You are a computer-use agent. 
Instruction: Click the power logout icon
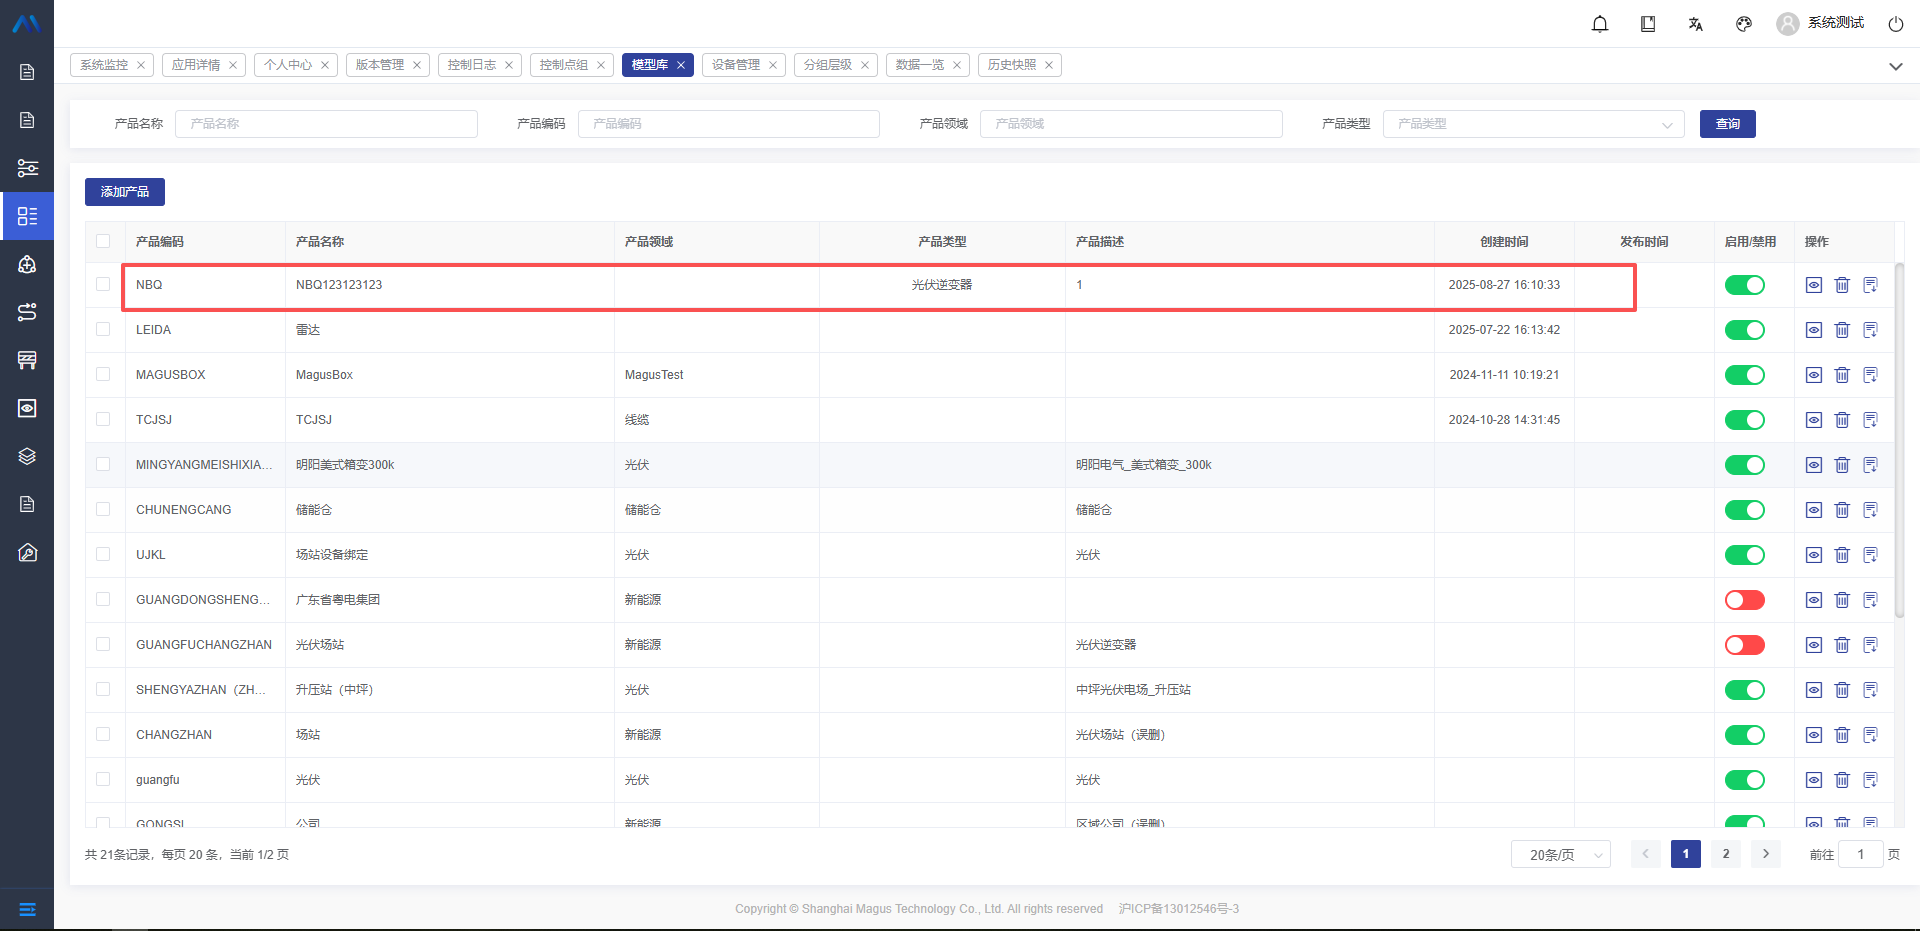[1895, 24]
